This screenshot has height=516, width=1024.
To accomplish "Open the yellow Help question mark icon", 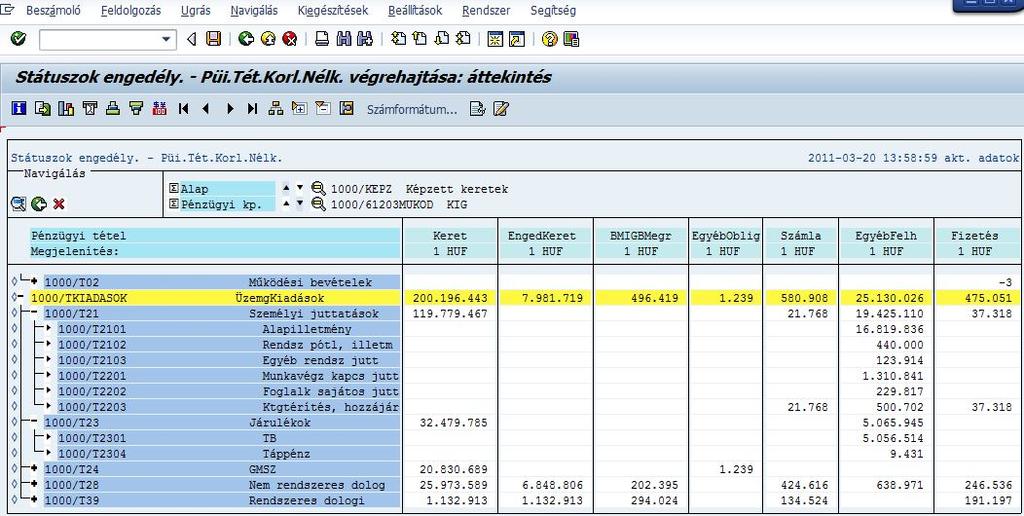I will click(549, 39).
